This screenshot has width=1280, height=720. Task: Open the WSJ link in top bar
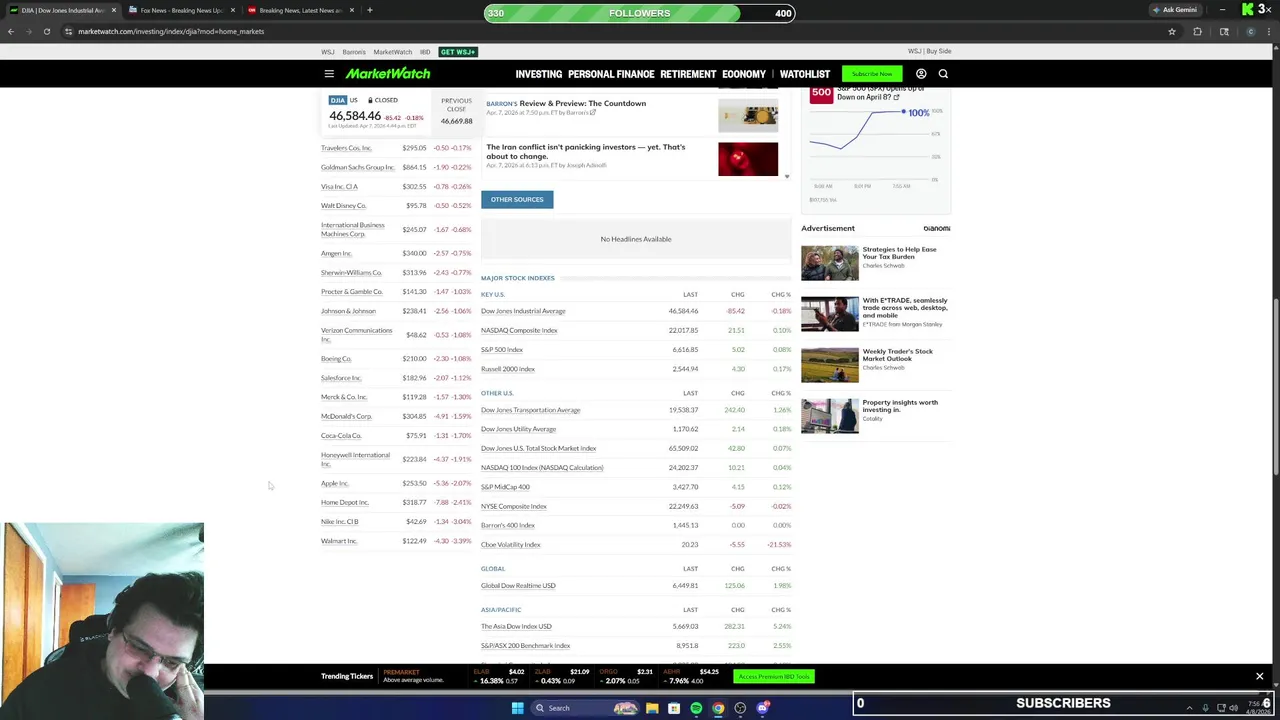point(327,52)
